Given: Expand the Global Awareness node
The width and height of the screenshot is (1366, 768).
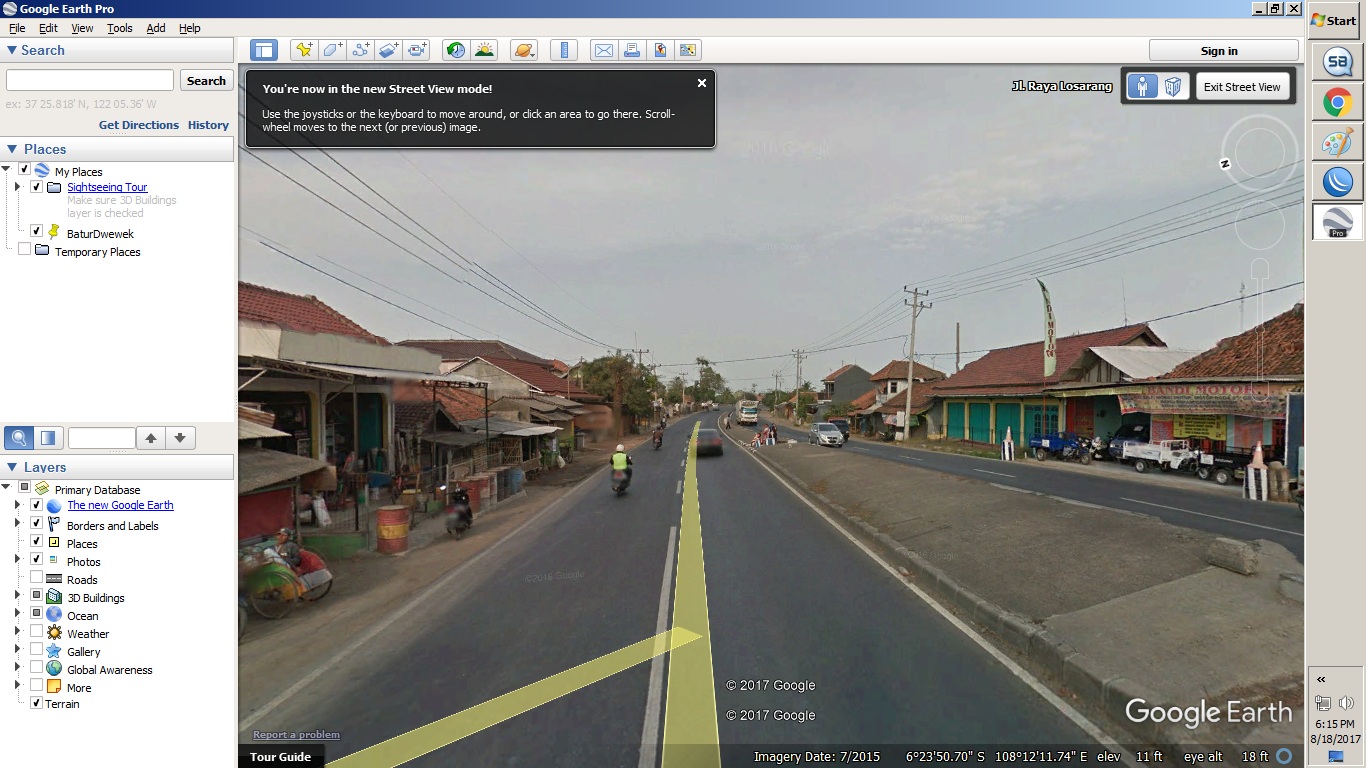Looking at the screenshot, I should point(17,668).
